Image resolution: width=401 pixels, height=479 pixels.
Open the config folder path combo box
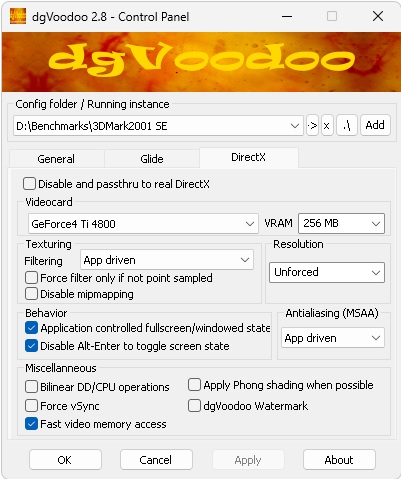[x=158, y=126]
